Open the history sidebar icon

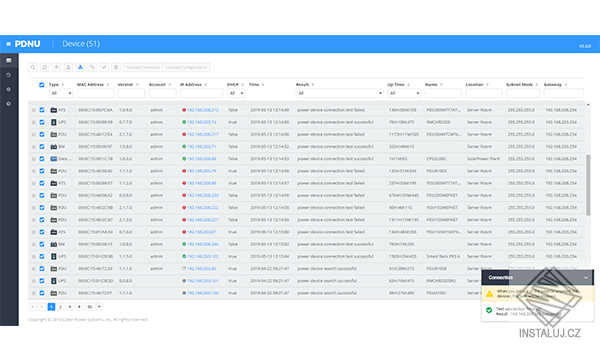point(8,75)
